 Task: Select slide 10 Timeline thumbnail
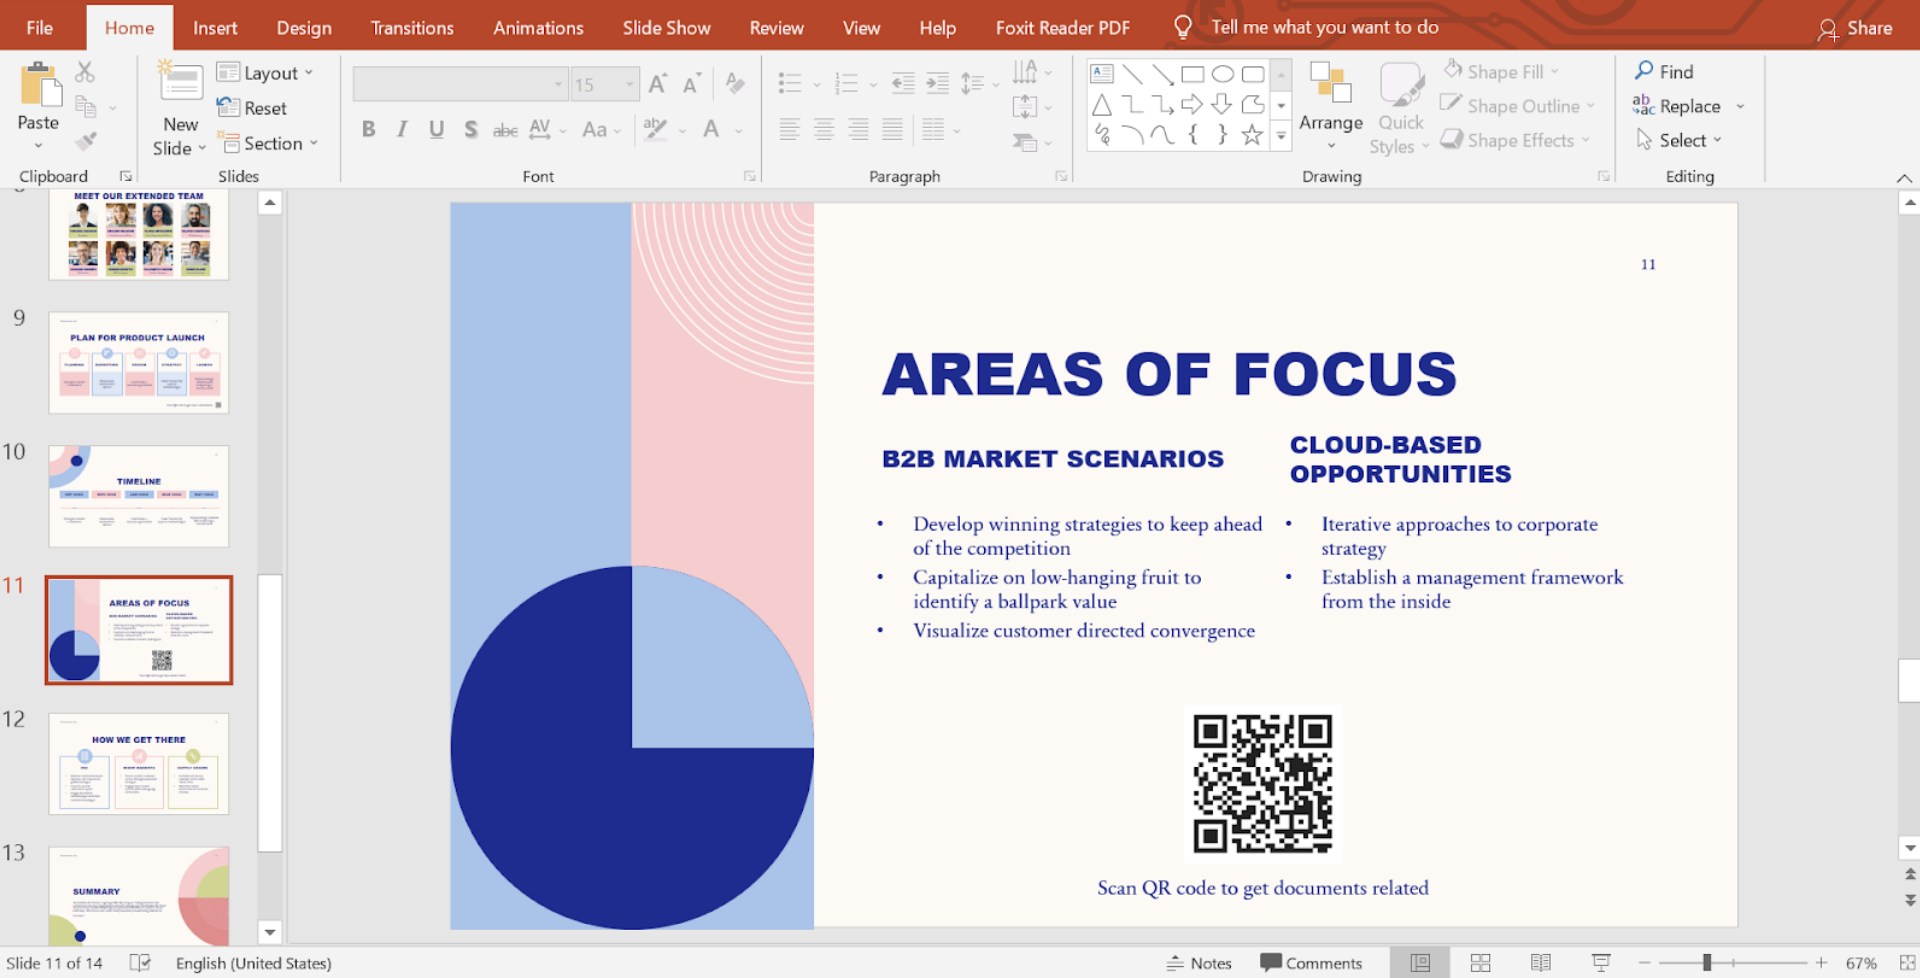(x=139, y=496)
